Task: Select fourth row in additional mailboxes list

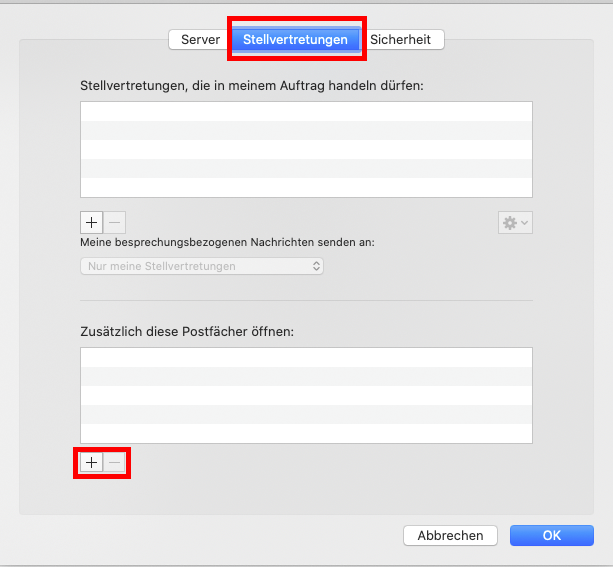Action: [306, 415]
